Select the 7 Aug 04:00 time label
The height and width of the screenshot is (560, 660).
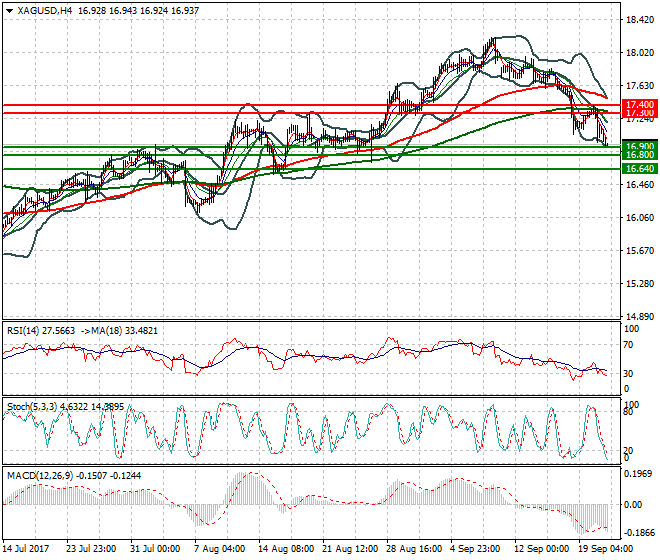[x=219, y=549]
